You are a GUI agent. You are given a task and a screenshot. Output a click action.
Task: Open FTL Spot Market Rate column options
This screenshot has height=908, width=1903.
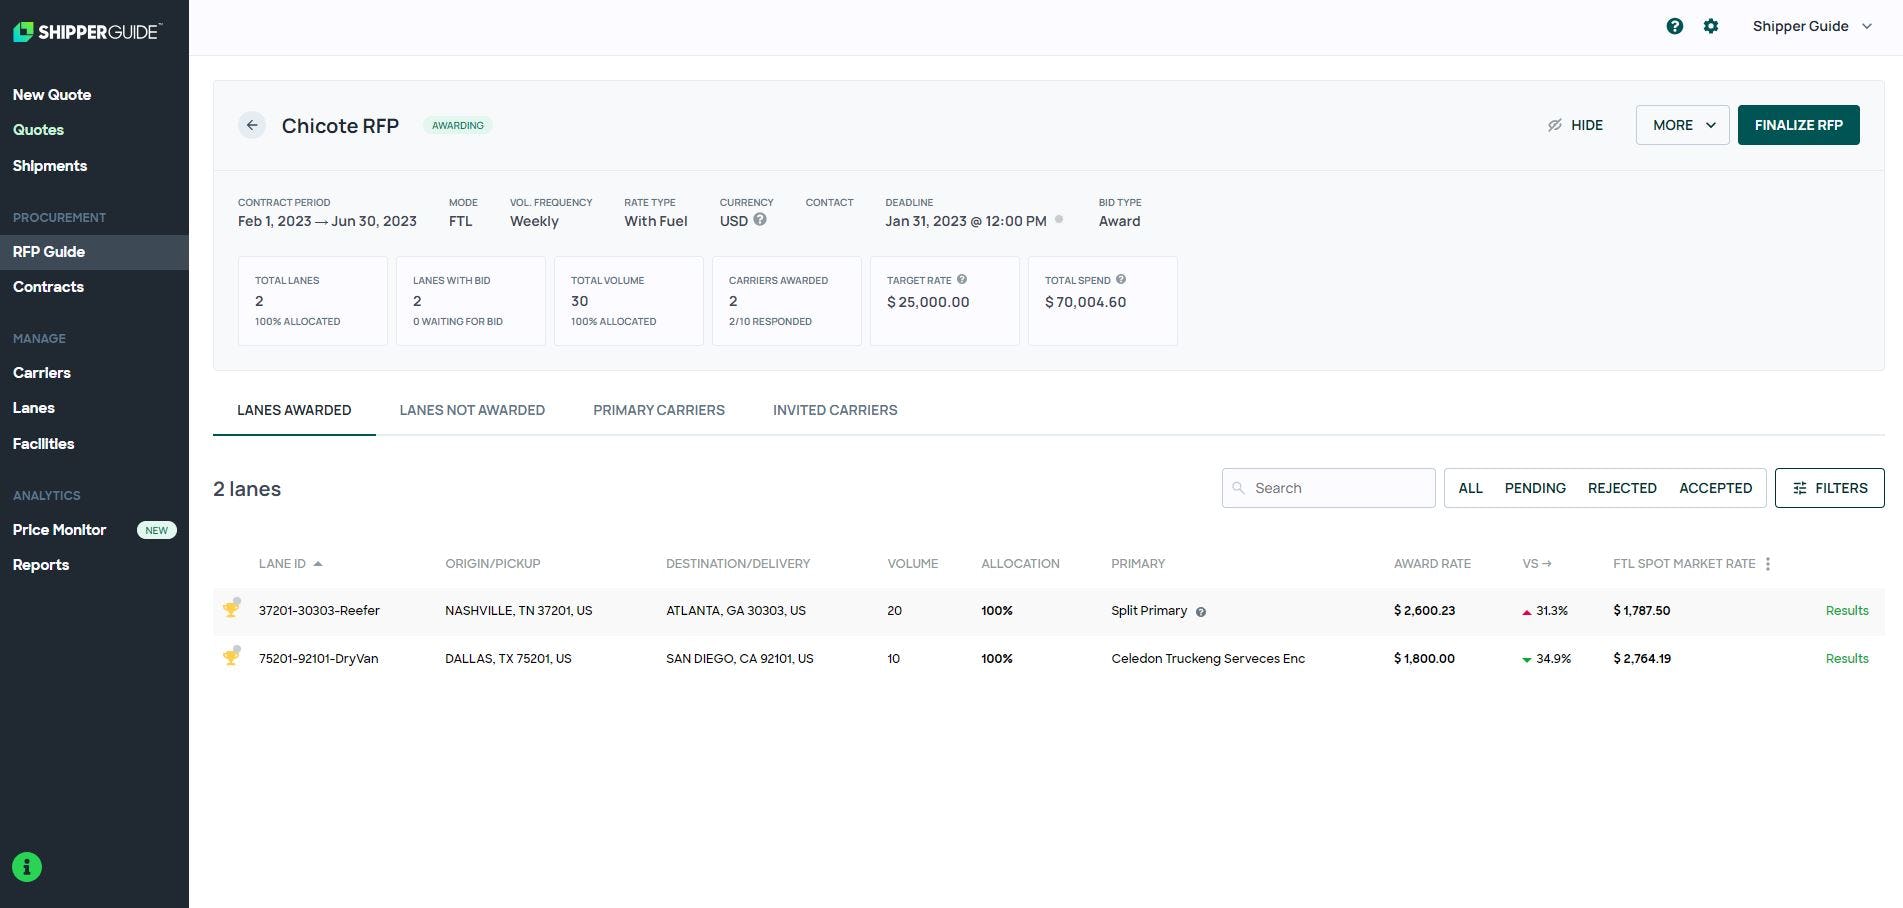[1768, 564]
